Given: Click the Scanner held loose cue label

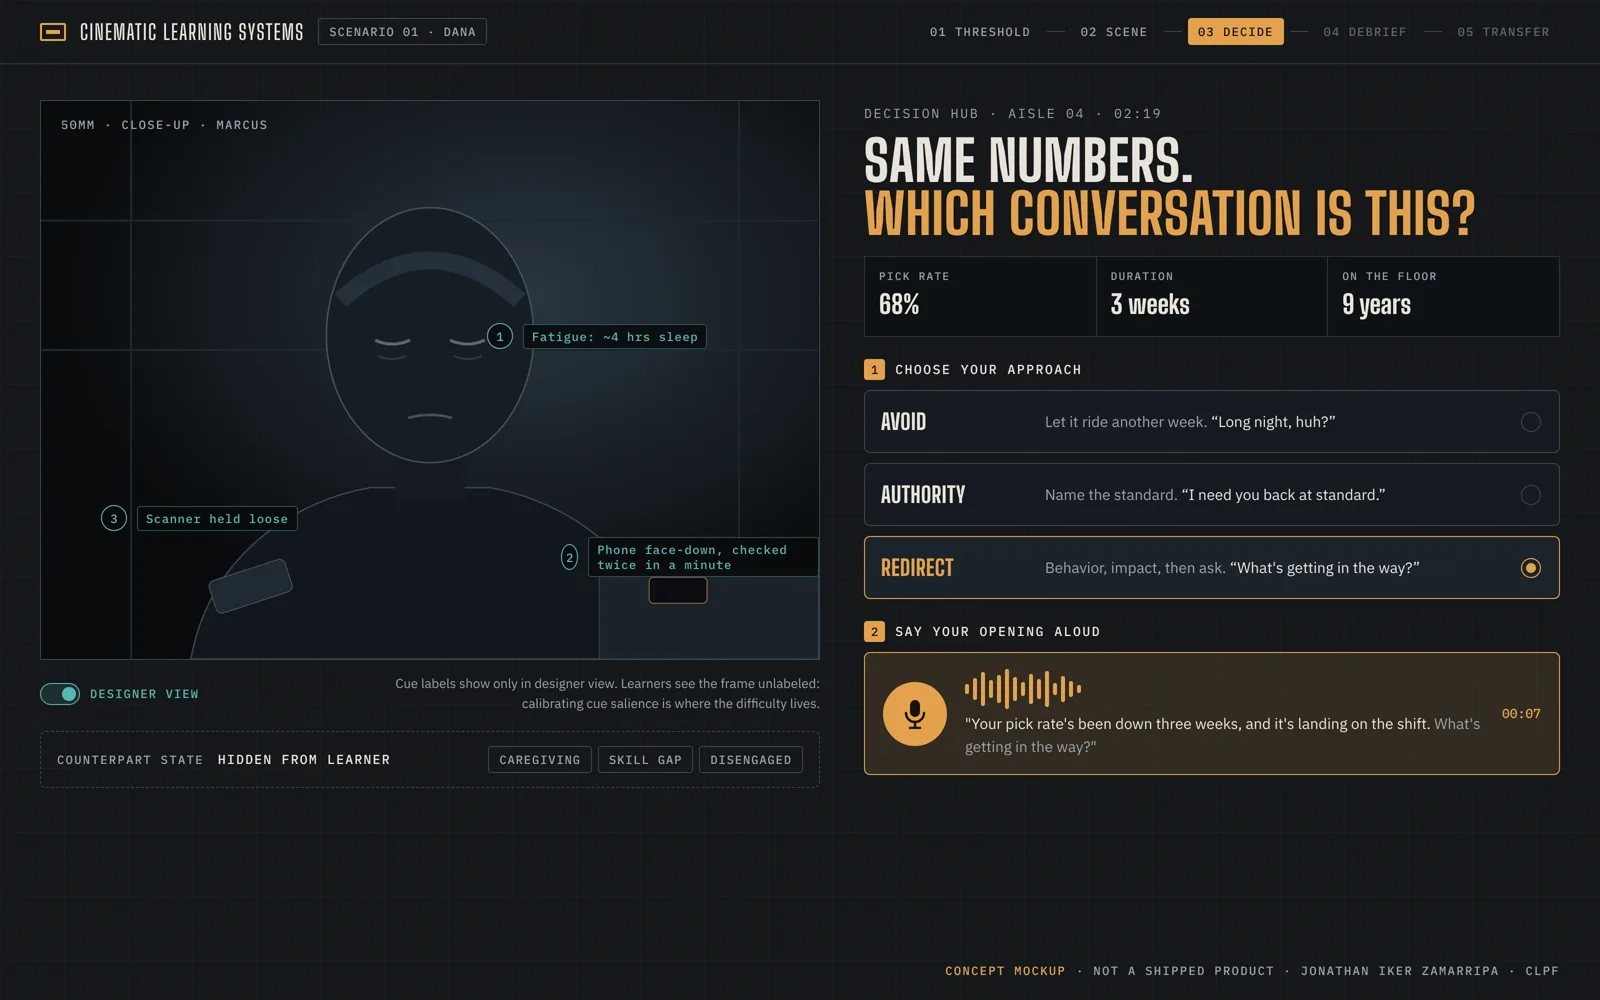Looking at the screenshot, I should 217,519.
